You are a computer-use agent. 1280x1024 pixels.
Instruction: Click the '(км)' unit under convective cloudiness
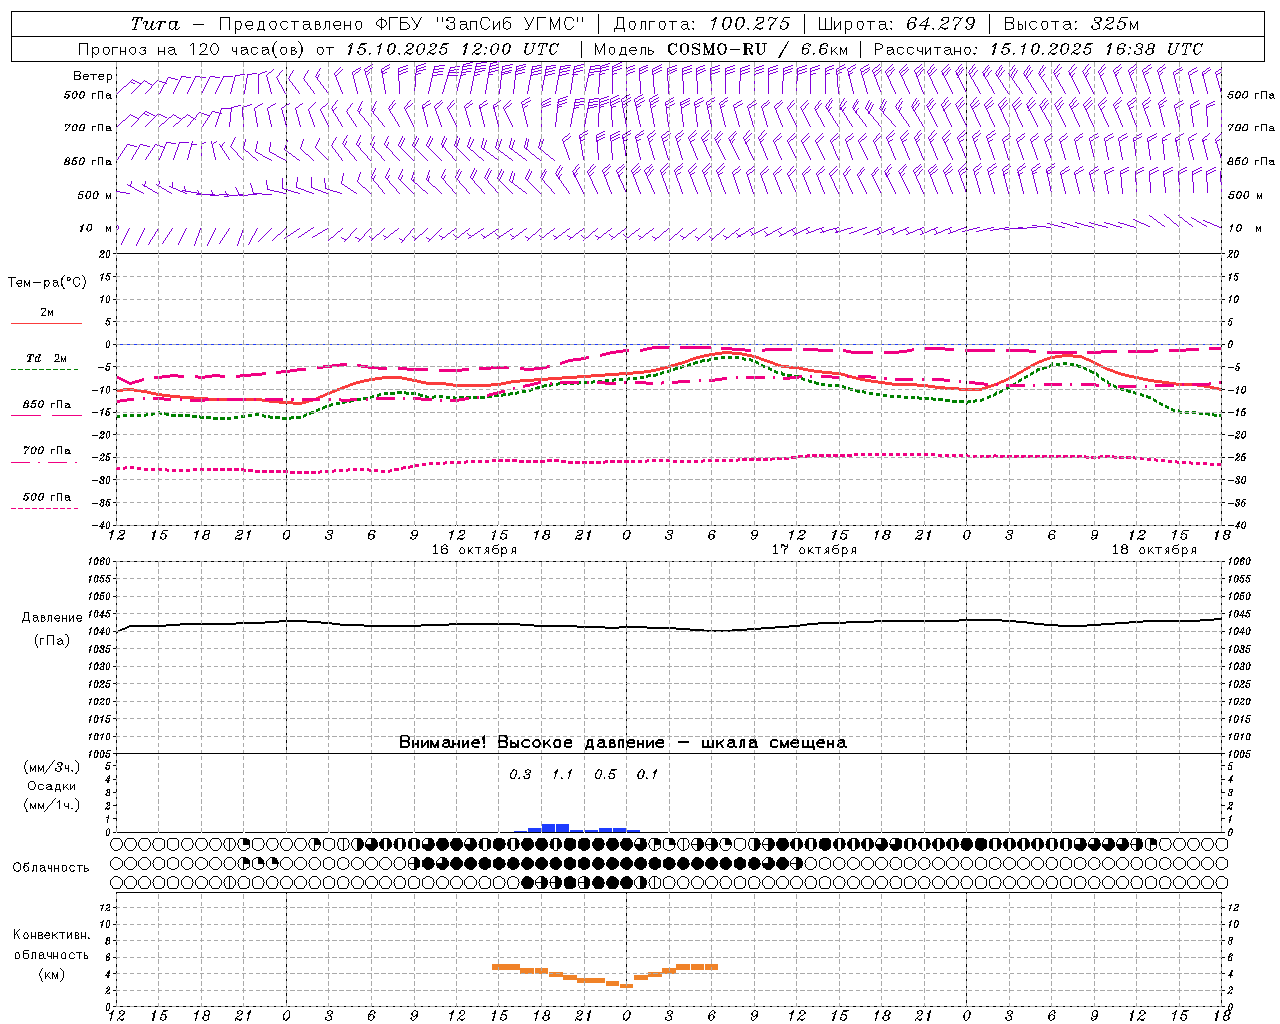click(51, 974)
